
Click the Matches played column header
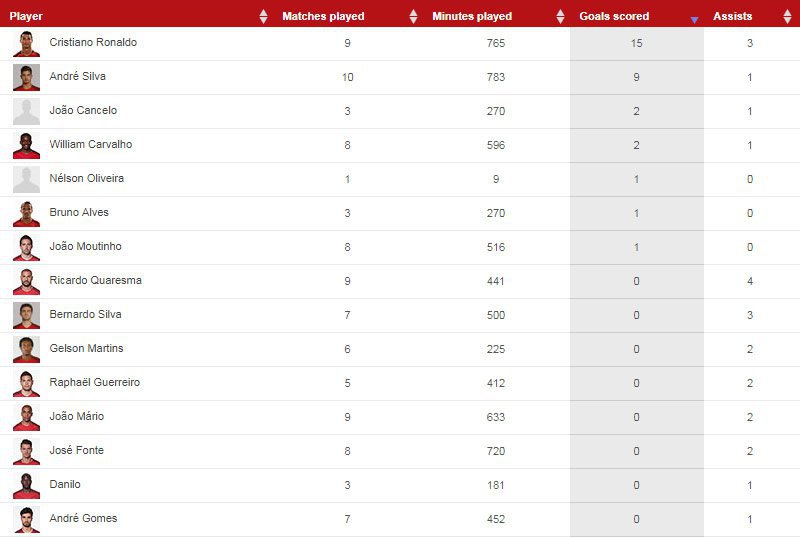tap(323, 16)
